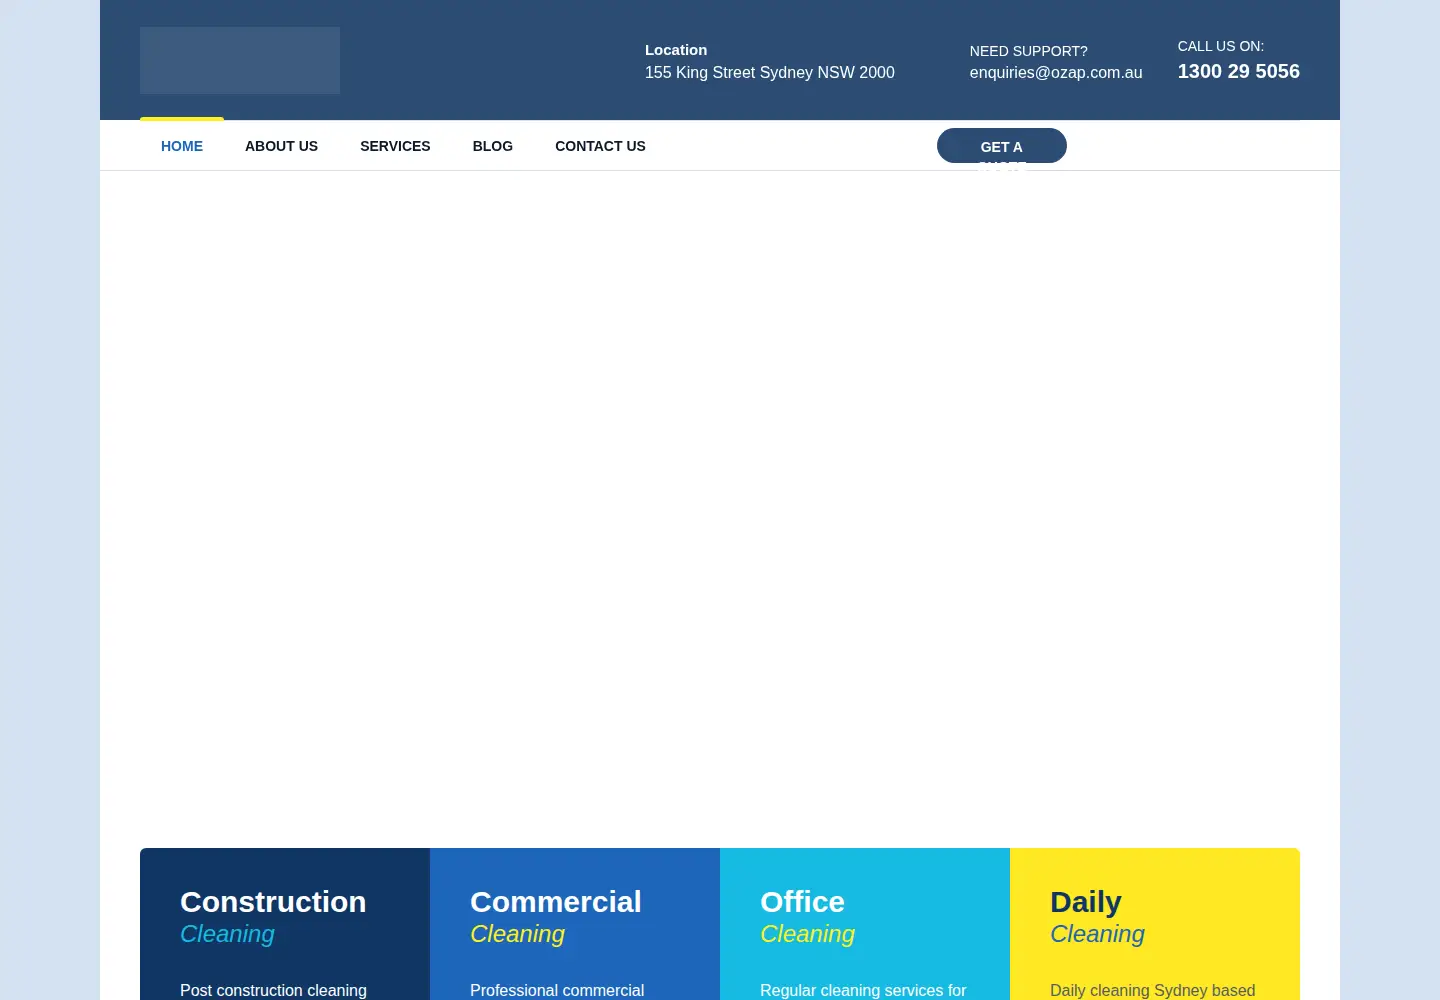Click "Daily cleaning Sydney based" text
Image resolution: width=1440 pixels, height=1000 pixels.
[1152, 990]
